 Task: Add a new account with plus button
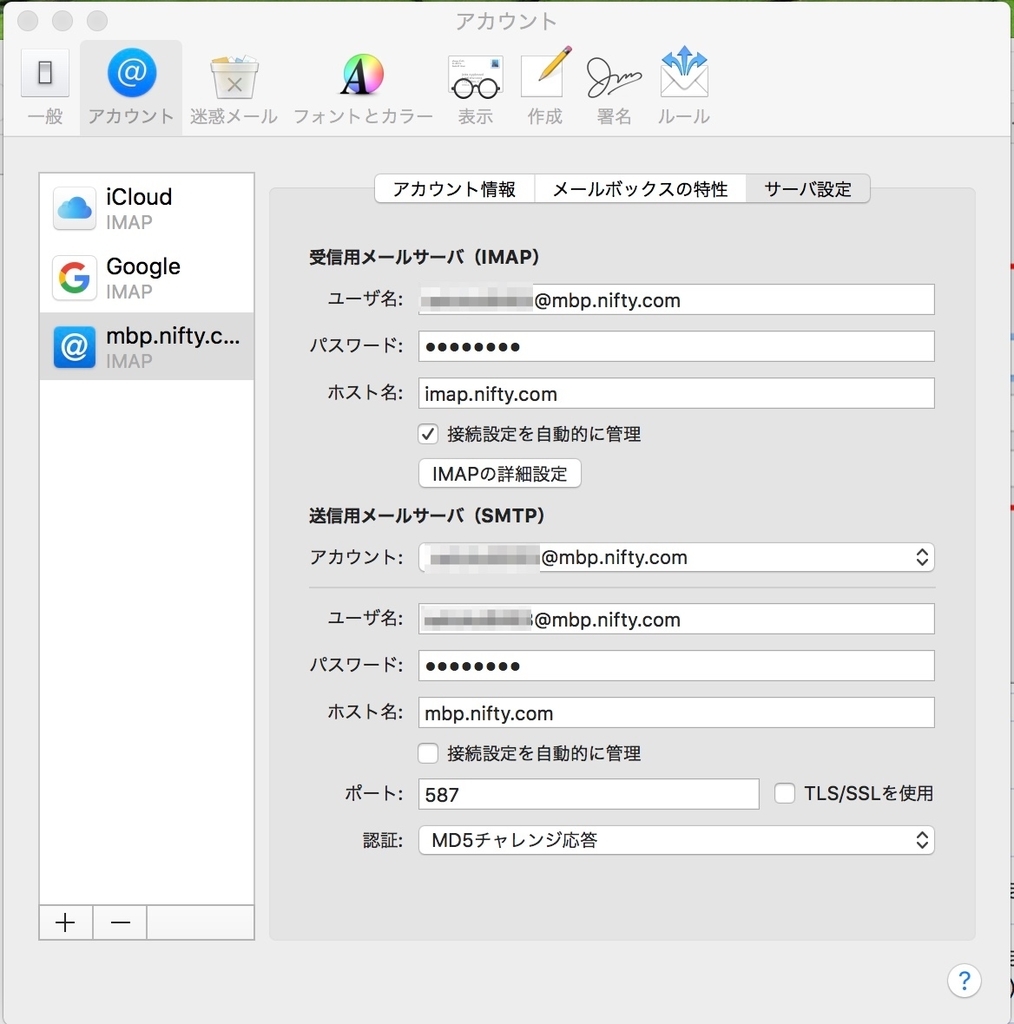click(65, 922)
